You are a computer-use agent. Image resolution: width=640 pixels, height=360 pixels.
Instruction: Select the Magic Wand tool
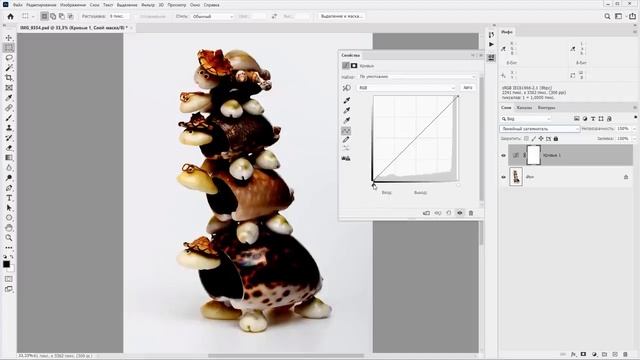[x=9, y=67]
